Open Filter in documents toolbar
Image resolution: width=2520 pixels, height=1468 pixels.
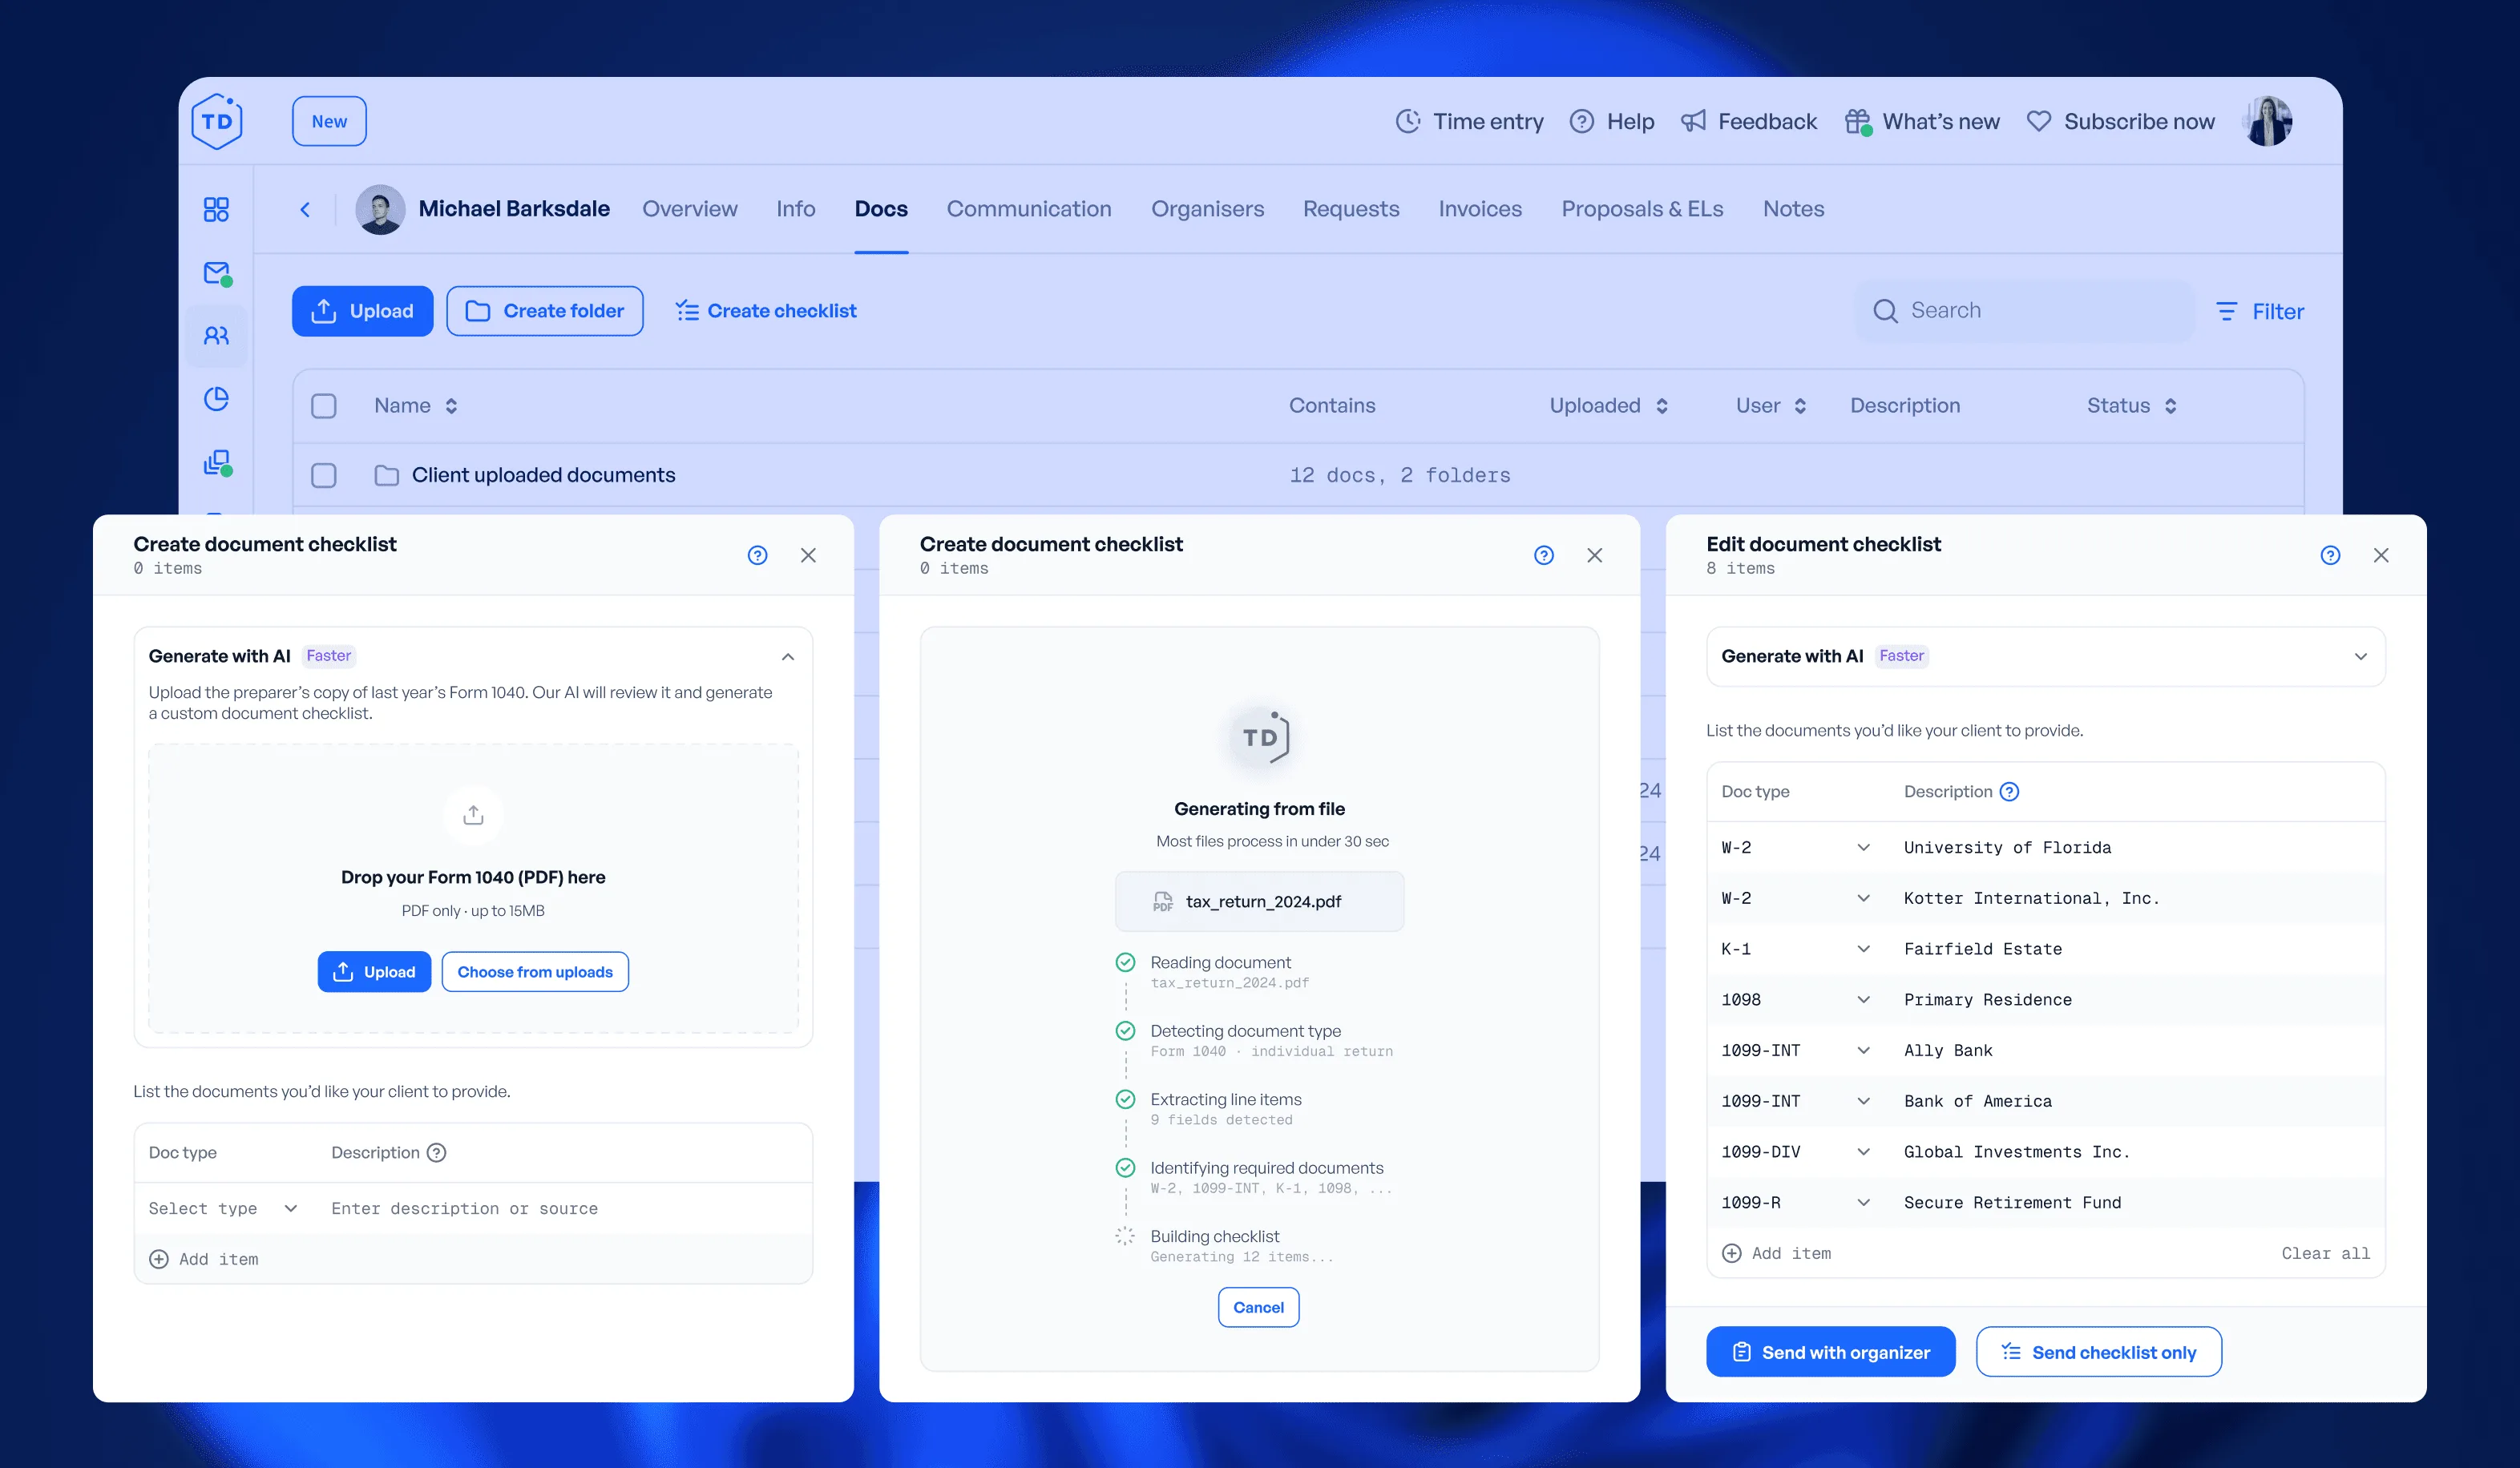click(x=2259, y=312)
